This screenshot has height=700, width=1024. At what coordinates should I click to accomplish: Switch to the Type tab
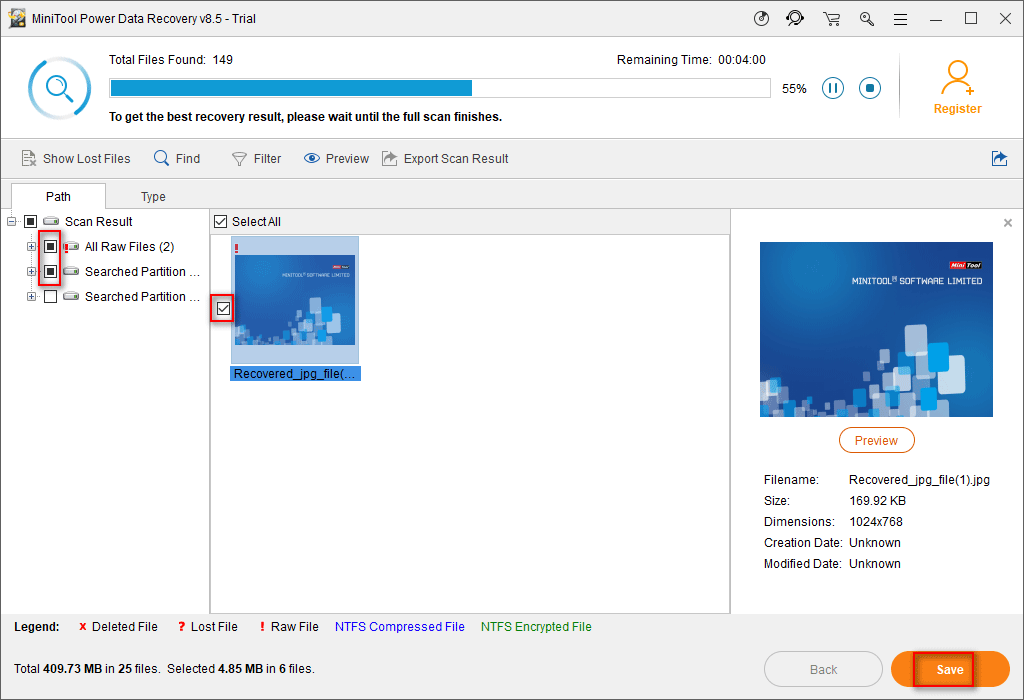click(153, 196)
